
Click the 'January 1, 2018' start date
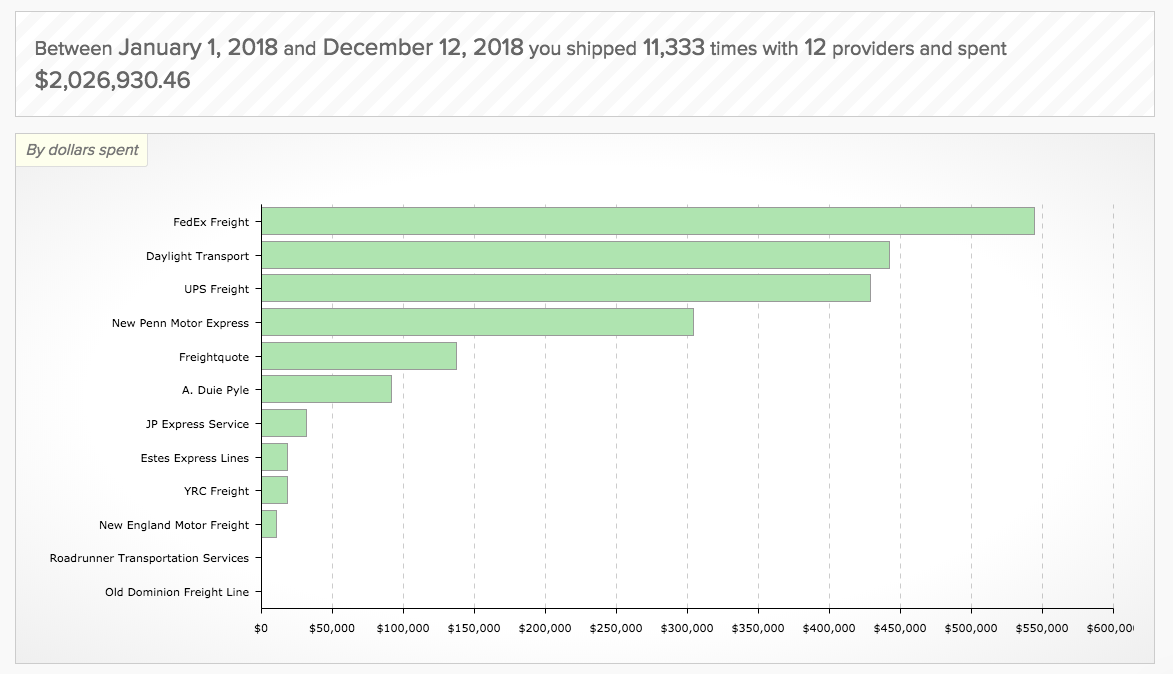pyautogui.click(x=197, y=48)
